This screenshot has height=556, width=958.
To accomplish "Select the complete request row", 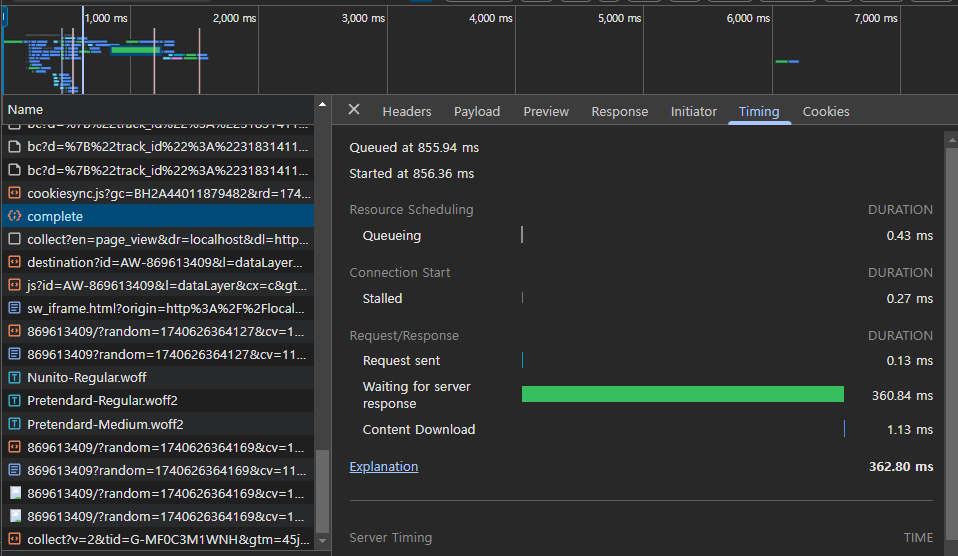I will [x=158, y=216].
